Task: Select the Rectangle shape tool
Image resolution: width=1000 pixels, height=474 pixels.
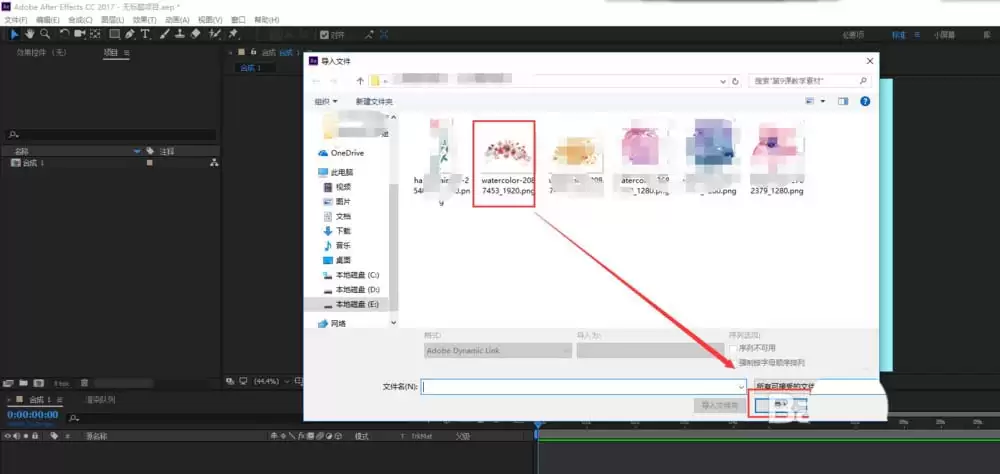Action: tap(115, 34)
